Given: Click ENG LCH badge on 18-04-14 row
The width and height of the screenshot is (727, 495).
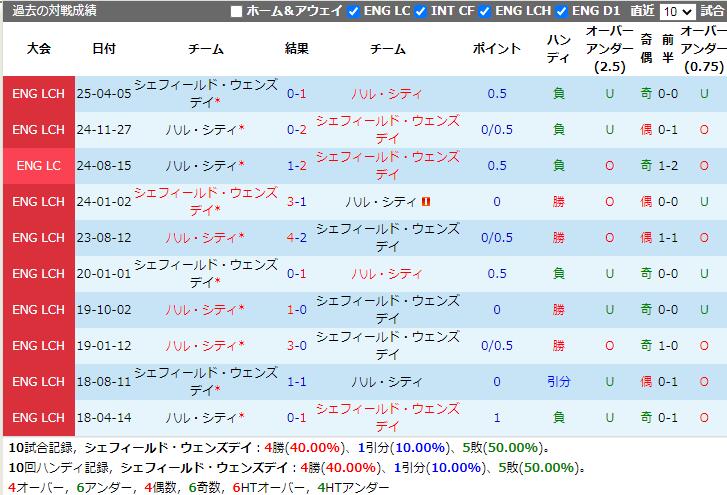Looking at the screenshot, I should coord(38,418).
